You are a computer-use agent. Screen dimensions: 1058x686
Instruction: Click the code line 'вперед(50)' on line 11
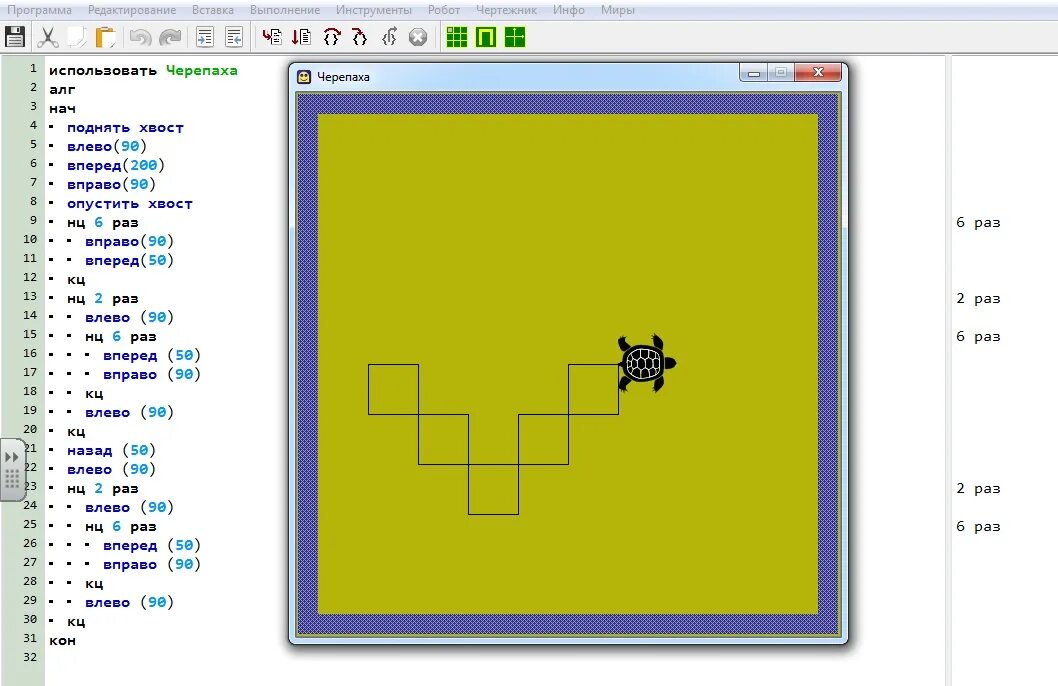(x=129, y=260)
